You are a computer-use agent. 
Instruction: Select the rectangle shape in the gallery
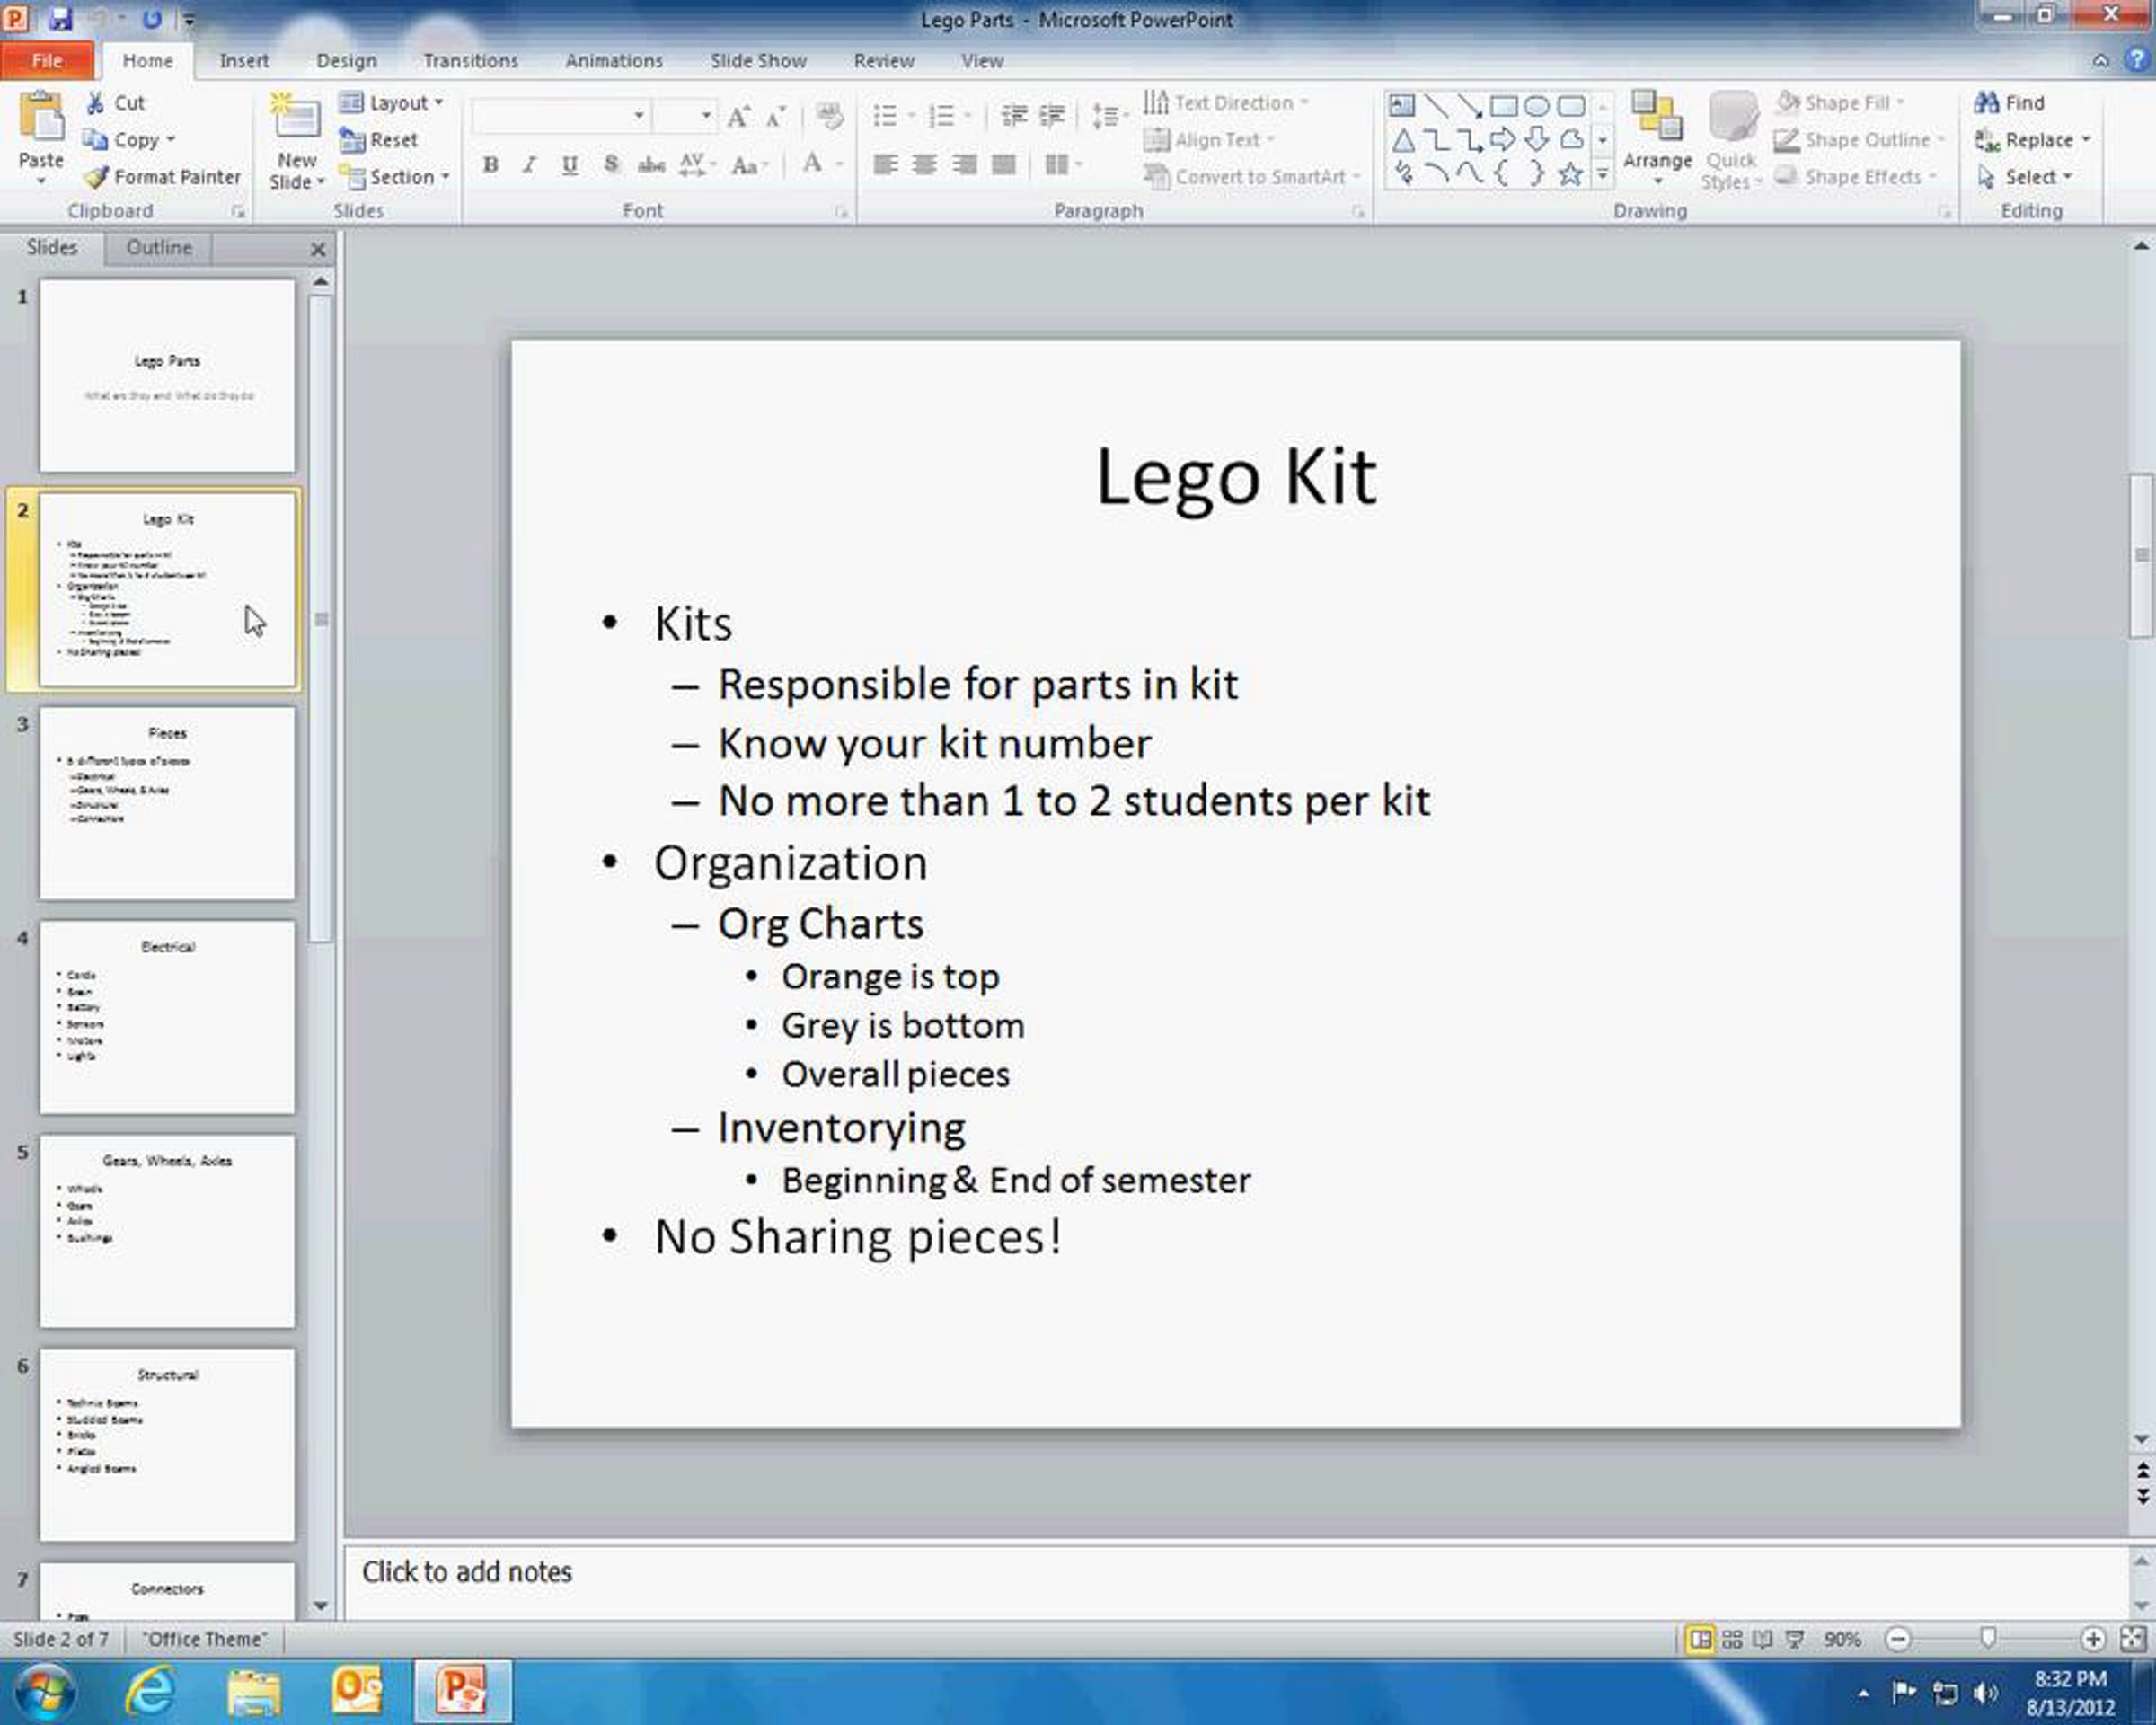click(x=1503, y=106)
